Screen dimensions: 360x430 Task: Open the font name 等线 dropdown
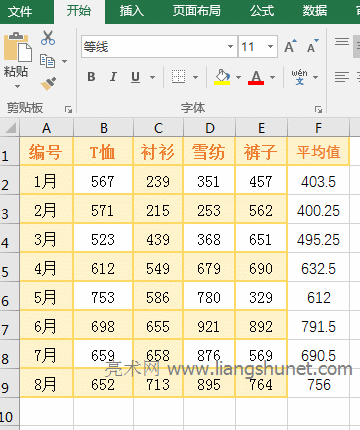point(230,46)
